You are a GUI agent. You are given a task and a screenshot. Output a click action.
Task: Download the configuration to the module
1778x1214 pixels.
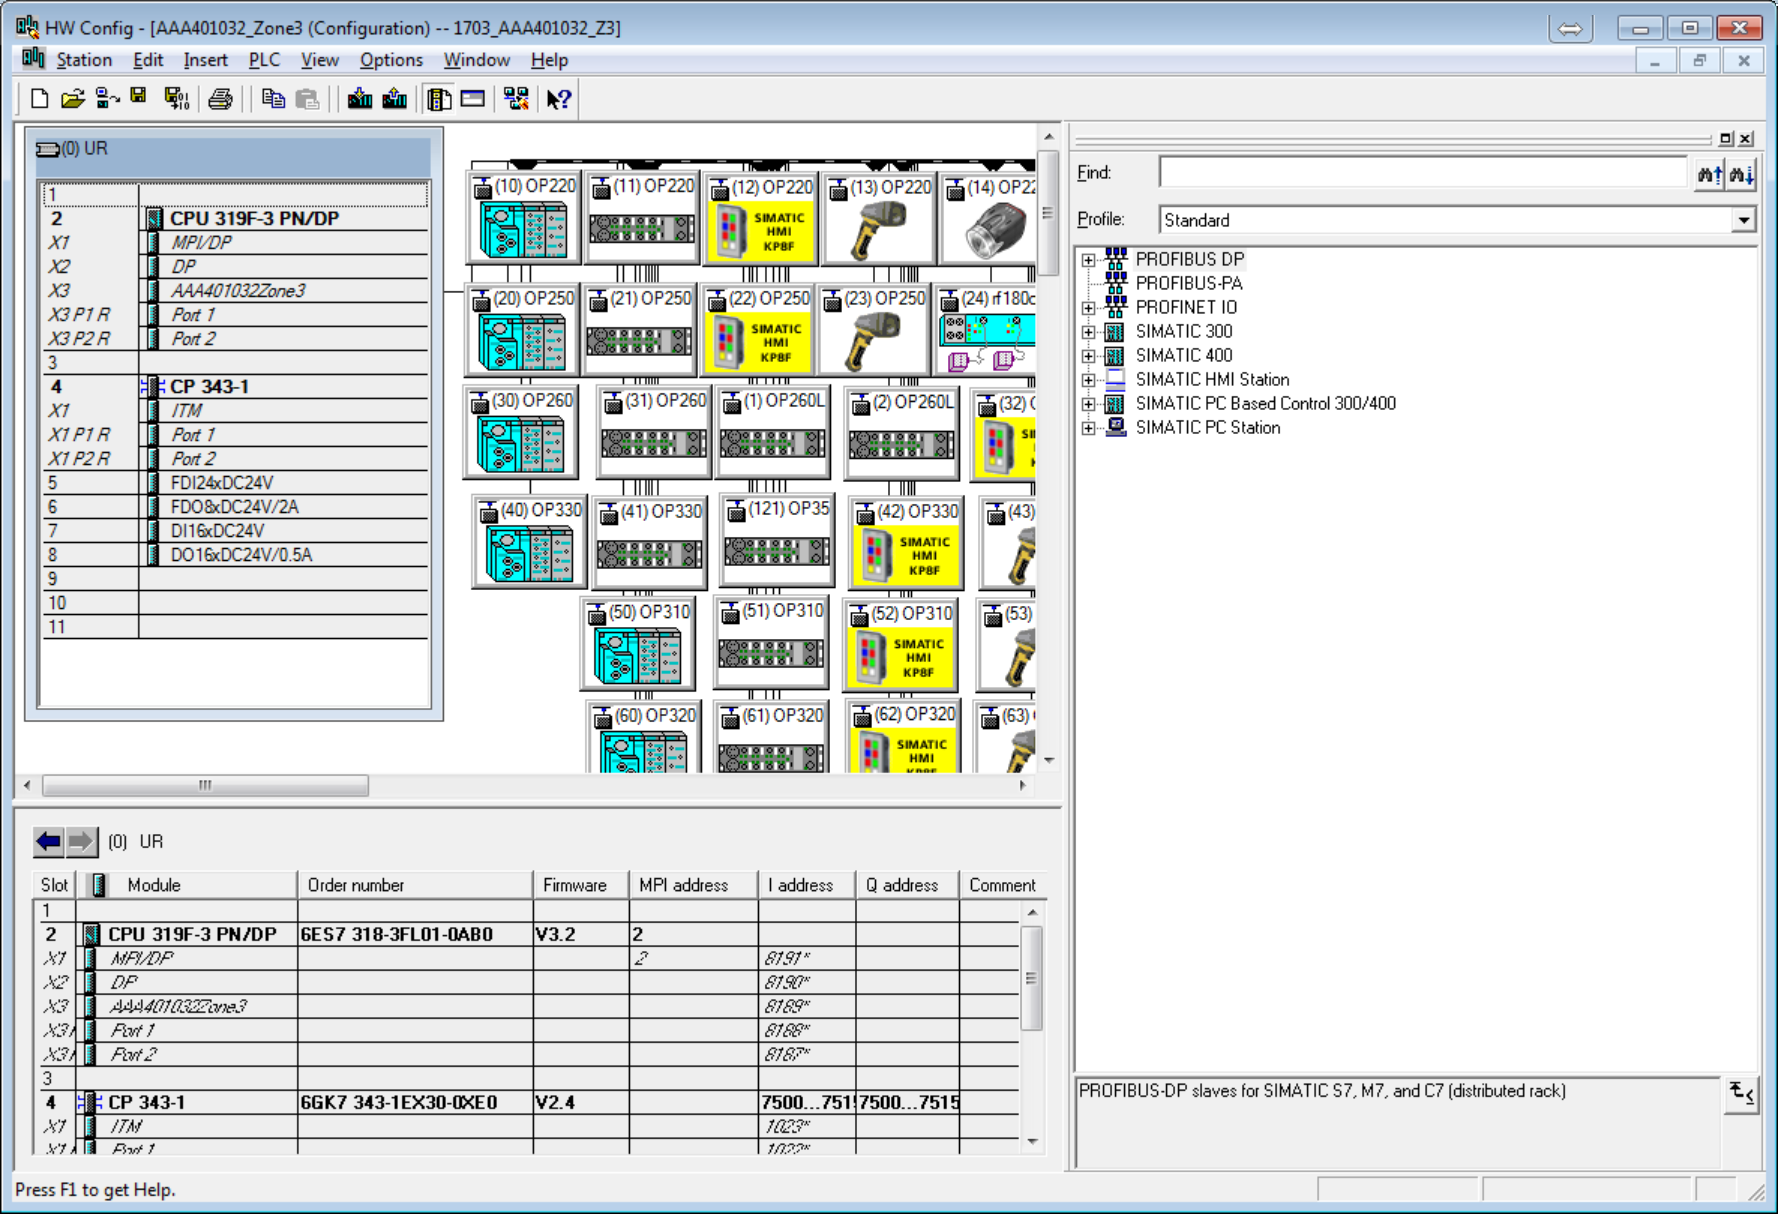click(358, 98)
